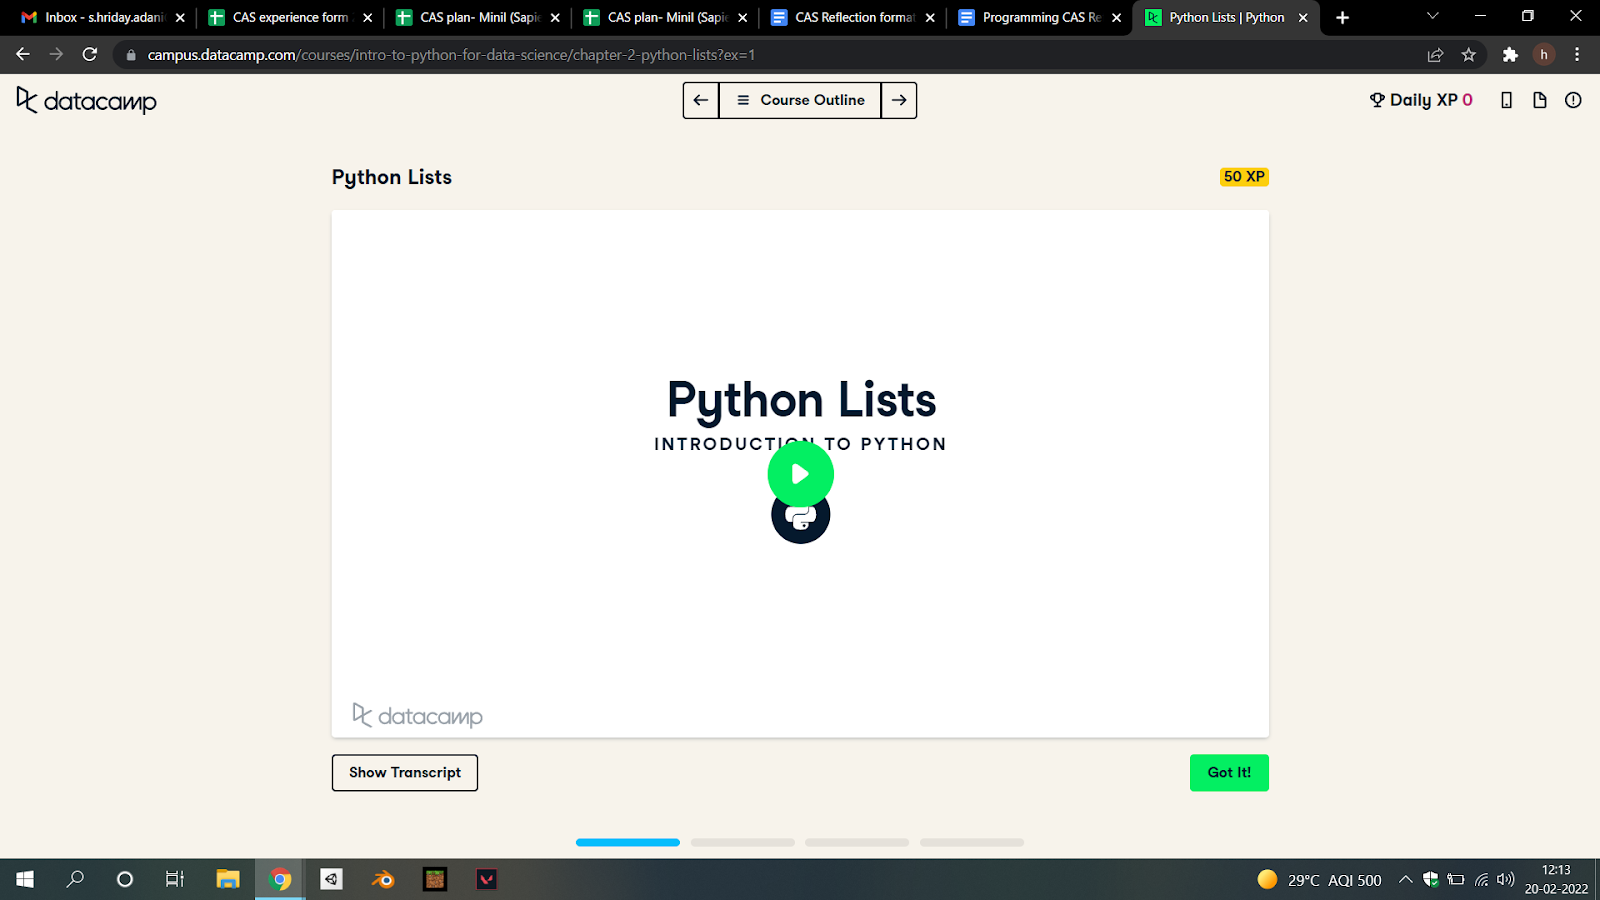Image resolution: width=1600 pixels, height=900 pixels.
Task: Click the Python Lists heading
Action: (x=392, y=177)
